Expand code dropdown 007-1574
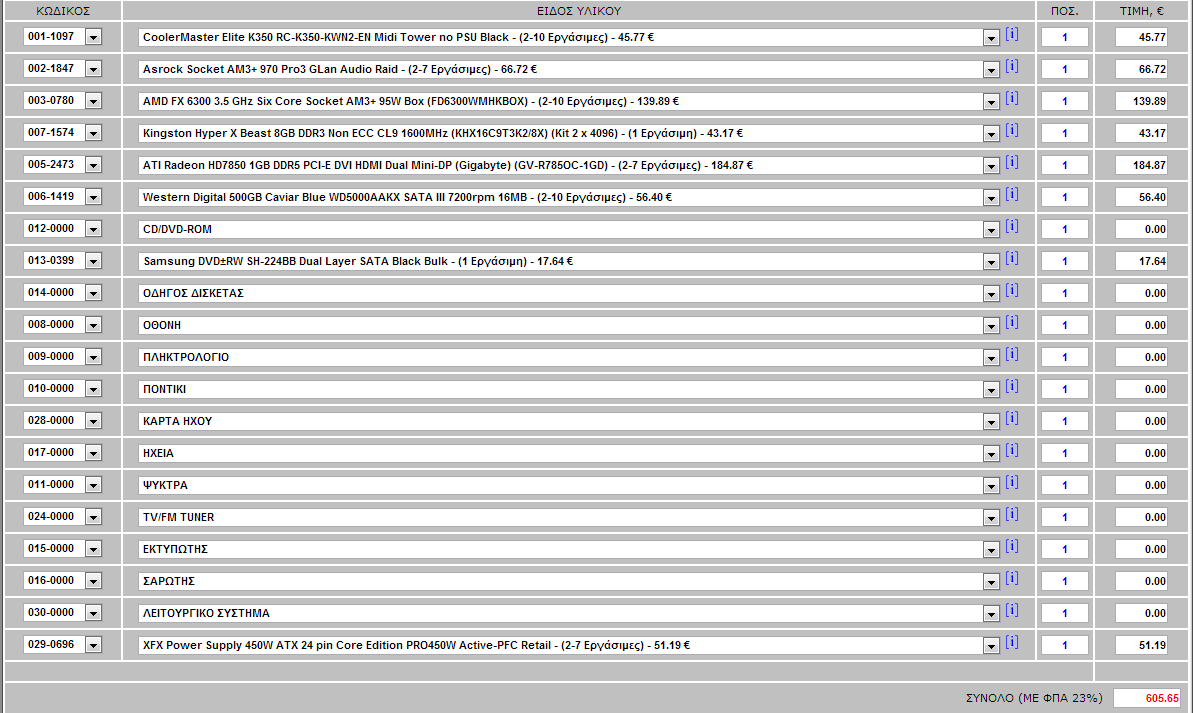The width and height of the screenshot is (1193, 713). [x=93, y=133]
